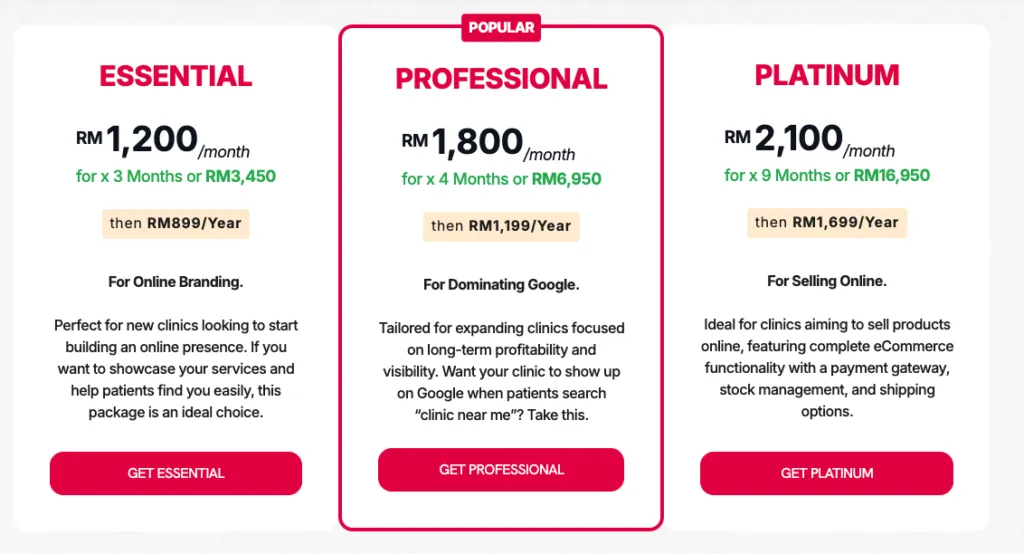Click 'for x 3 Months or RM3,450' text
Screen dimensions: 1024x554
[x=176, y=176]
